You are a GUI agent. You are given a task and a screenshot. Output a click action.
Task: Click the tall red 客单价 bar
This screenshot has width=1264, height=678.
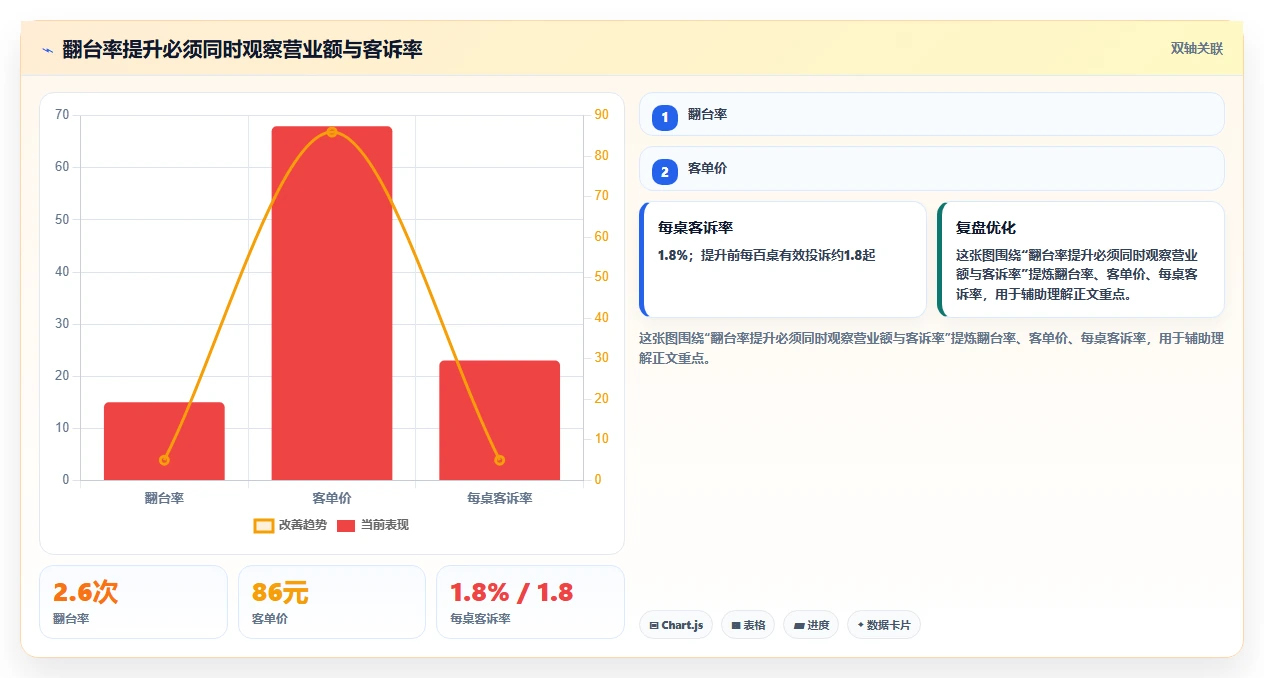pyautogui.click(x=332, y=303)
